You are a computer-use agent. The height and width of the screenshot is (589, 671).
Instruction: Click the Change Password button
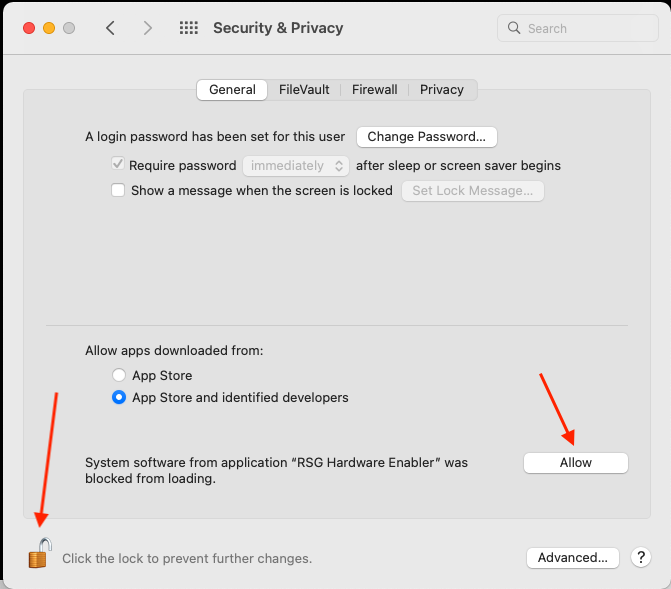pos(427,136)
